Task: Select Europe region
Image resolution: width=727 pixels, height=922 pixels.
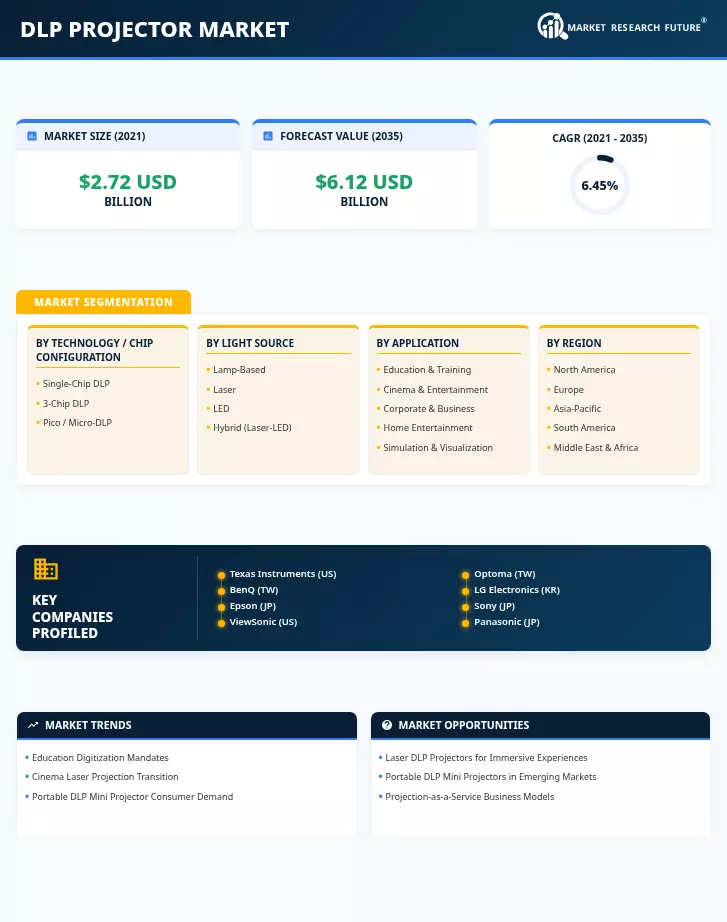Action: click(568, 390)
